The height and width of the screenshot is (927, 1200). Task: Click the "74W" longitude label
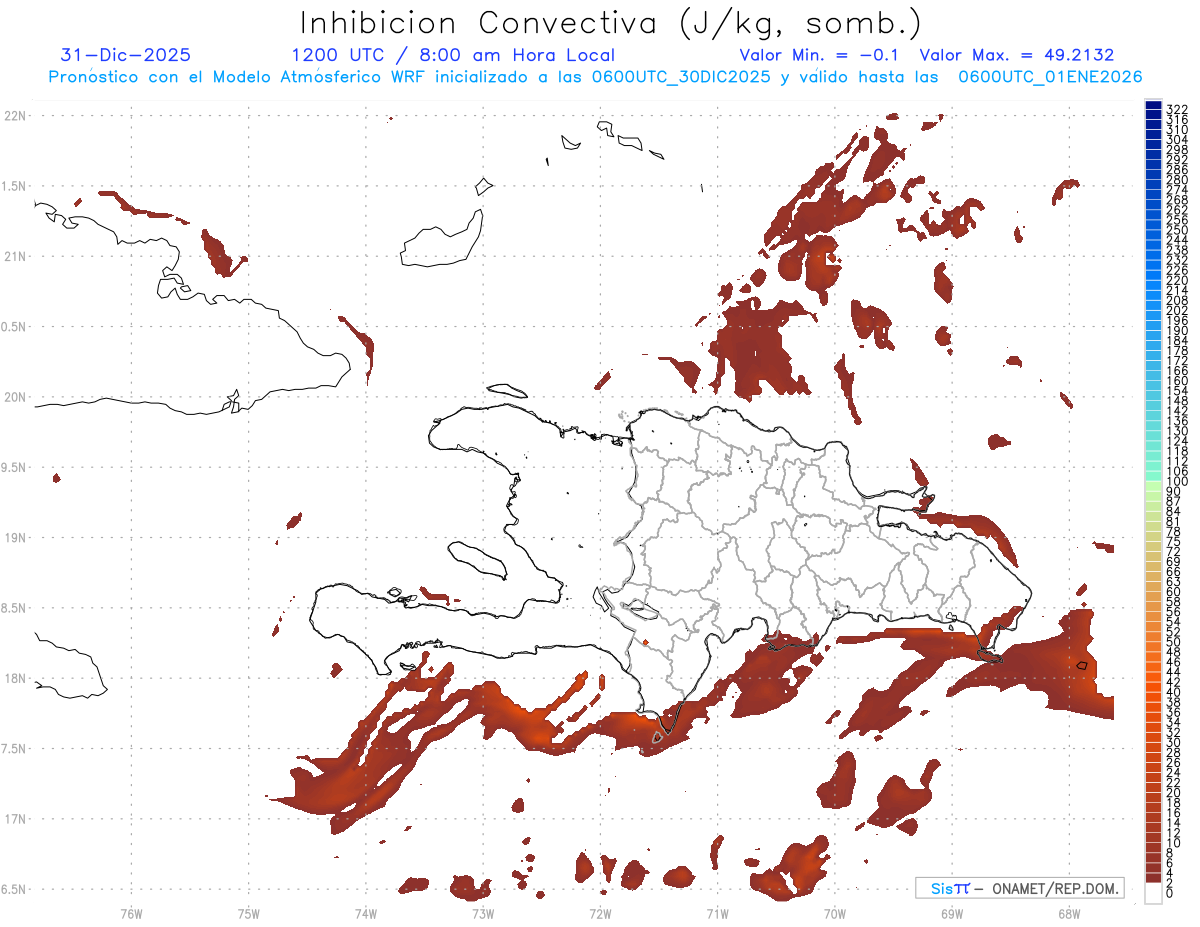365,912
